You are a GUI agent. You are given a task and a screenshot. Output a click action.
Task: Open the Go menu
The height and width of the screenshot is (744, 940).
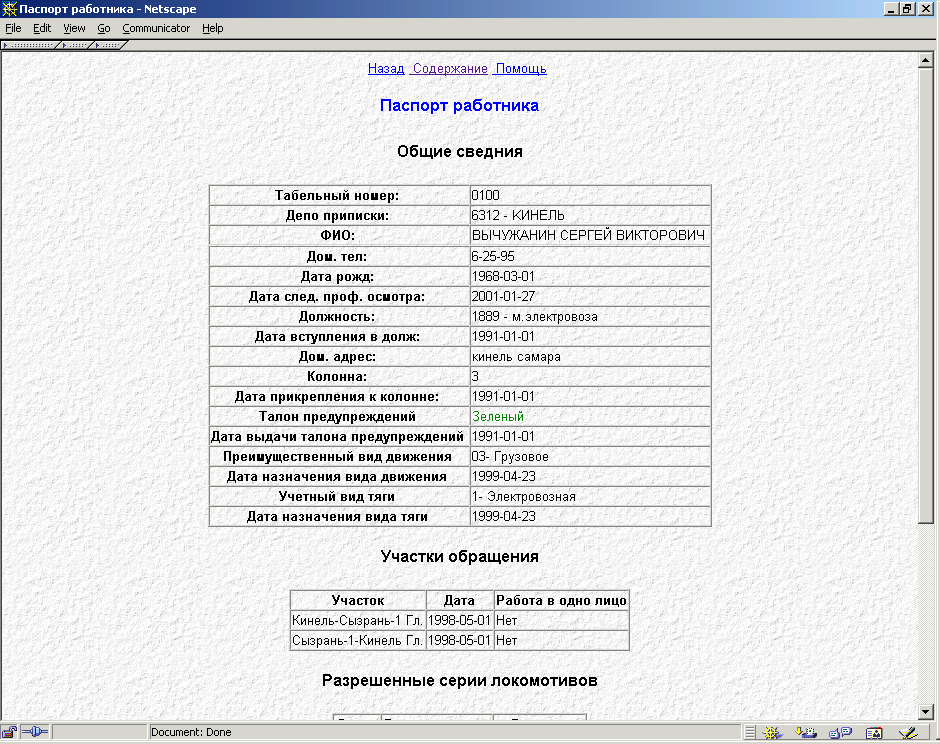point(104,28)
